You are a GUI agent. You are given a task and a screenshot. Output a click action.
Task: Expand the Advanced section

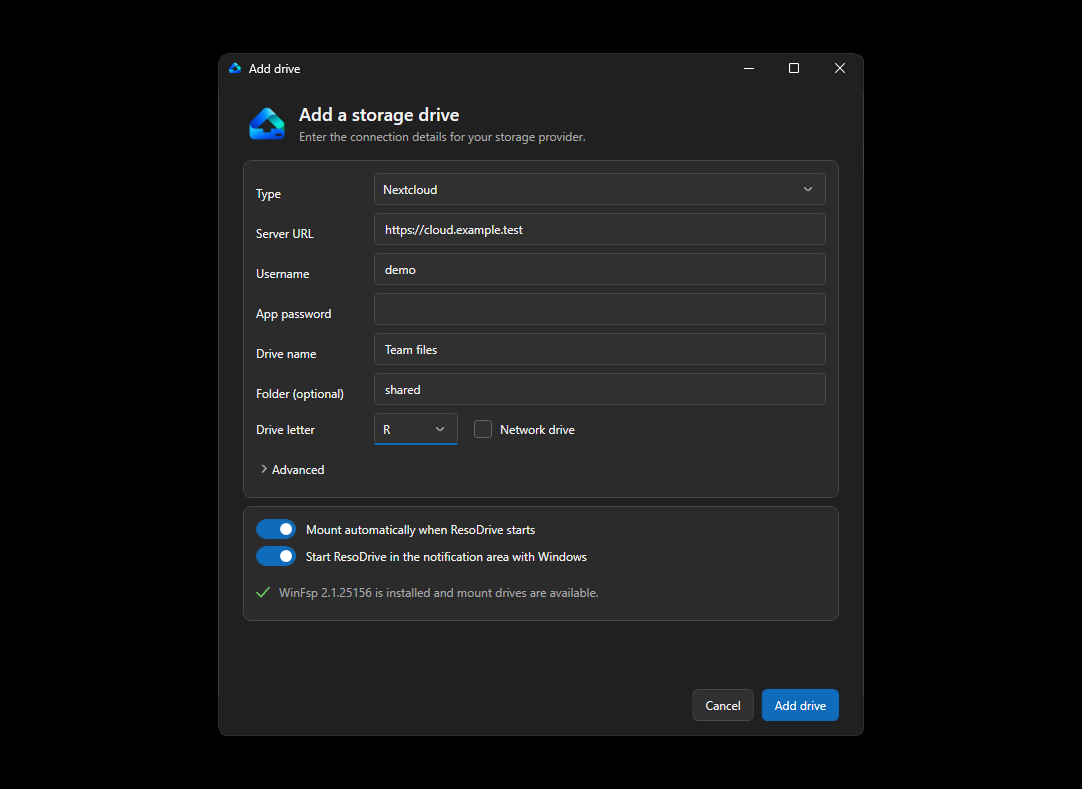(292, 469)
